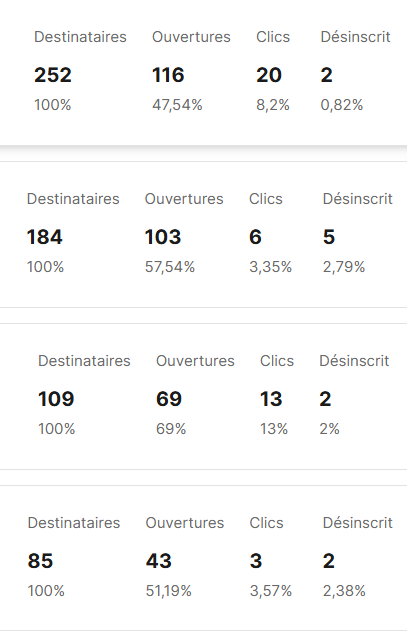407x632 pixels.
Task: Select the 51,19% open rate
Action: 168,591
